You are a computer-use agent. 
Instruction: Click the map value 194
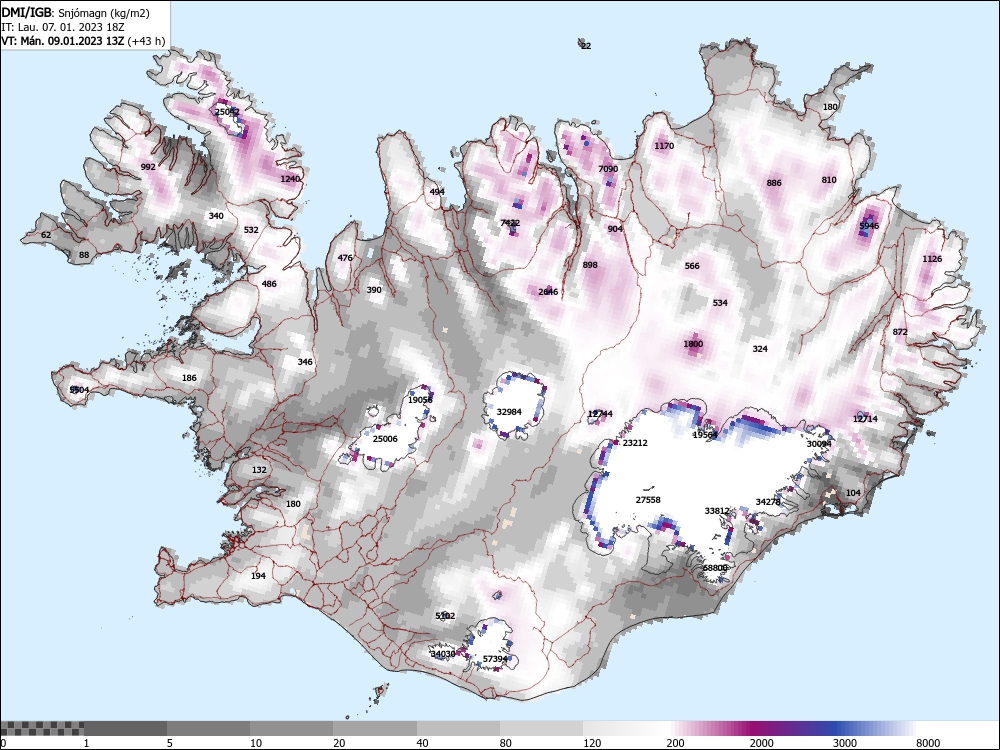(258, 576)
